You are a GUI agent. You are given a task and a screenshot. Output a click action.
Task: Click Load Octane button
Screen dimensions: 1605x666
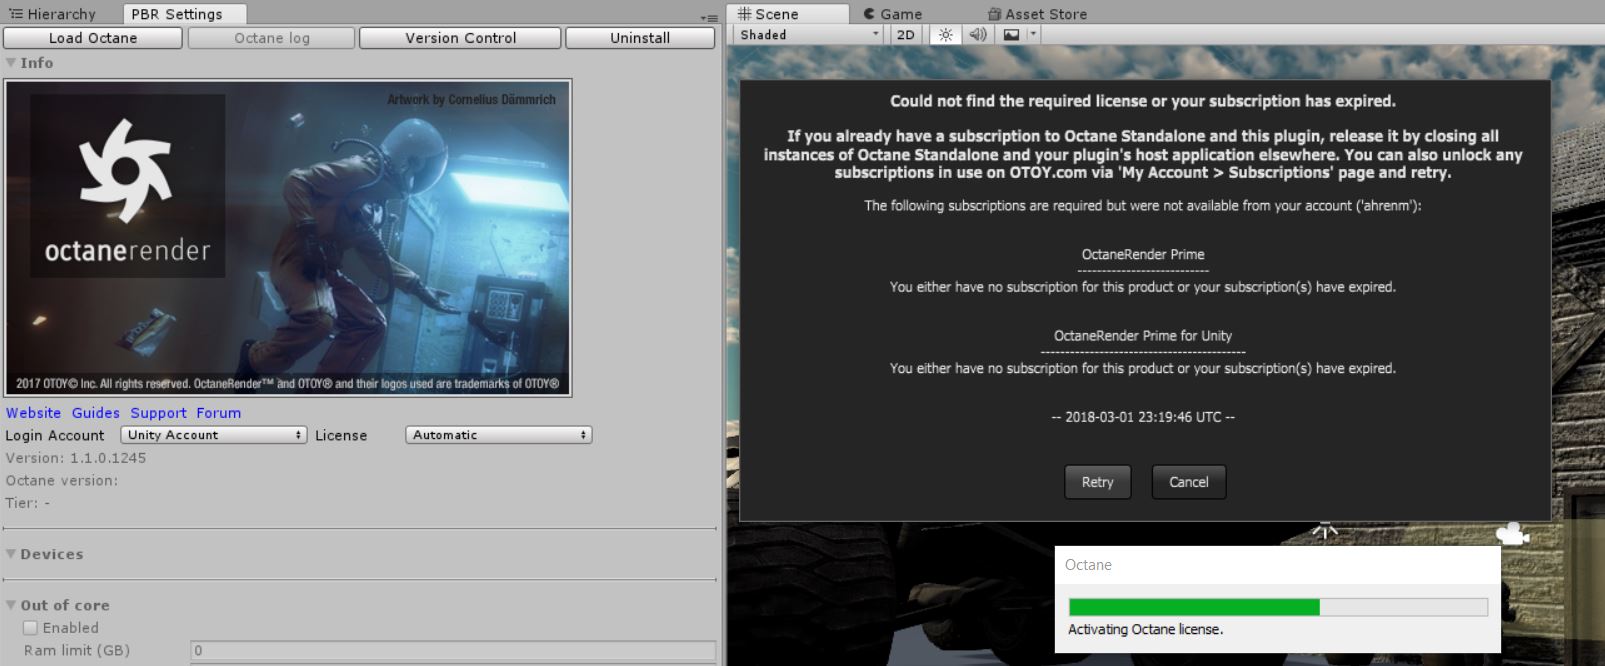point(93,38)
